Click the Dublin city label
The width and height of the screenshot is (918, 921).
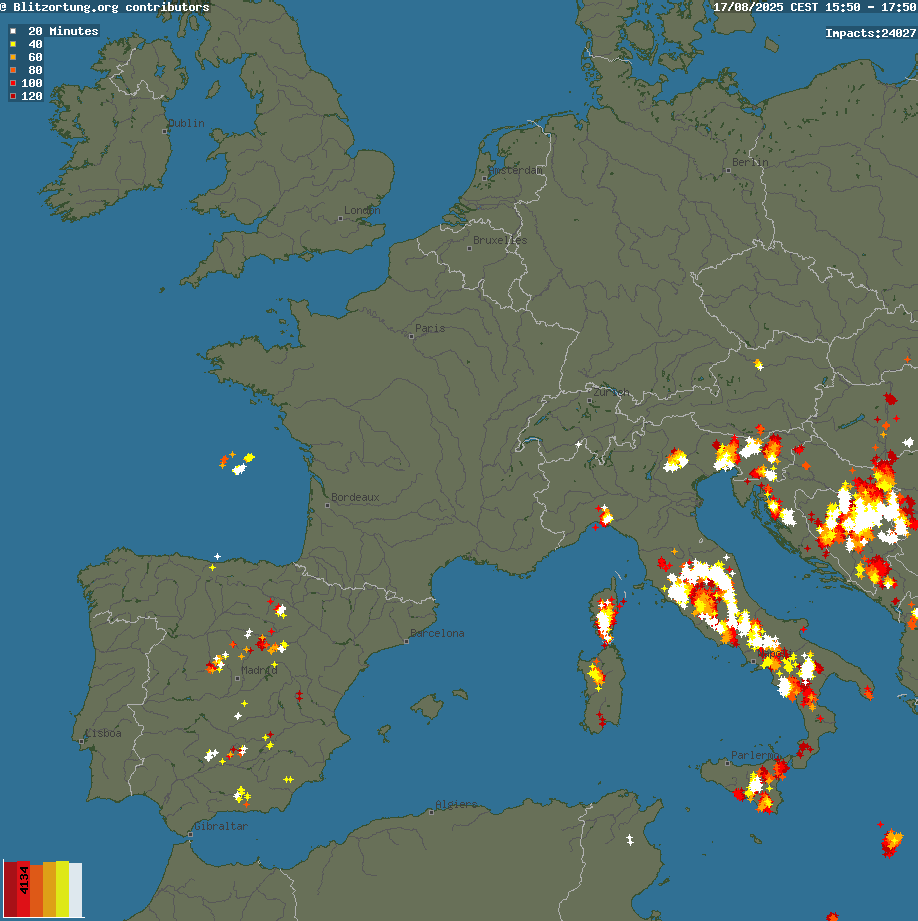click(186, 123)
